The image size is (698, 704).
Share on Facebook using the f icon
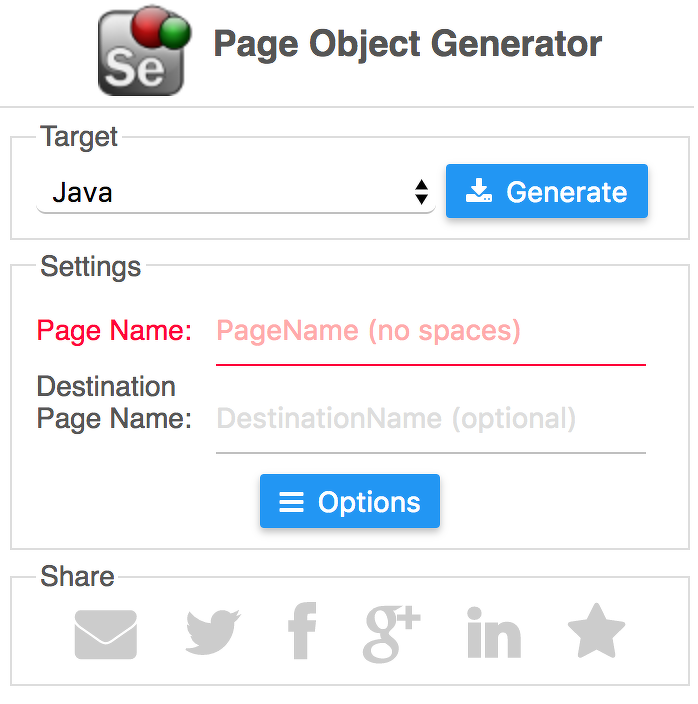301,634
